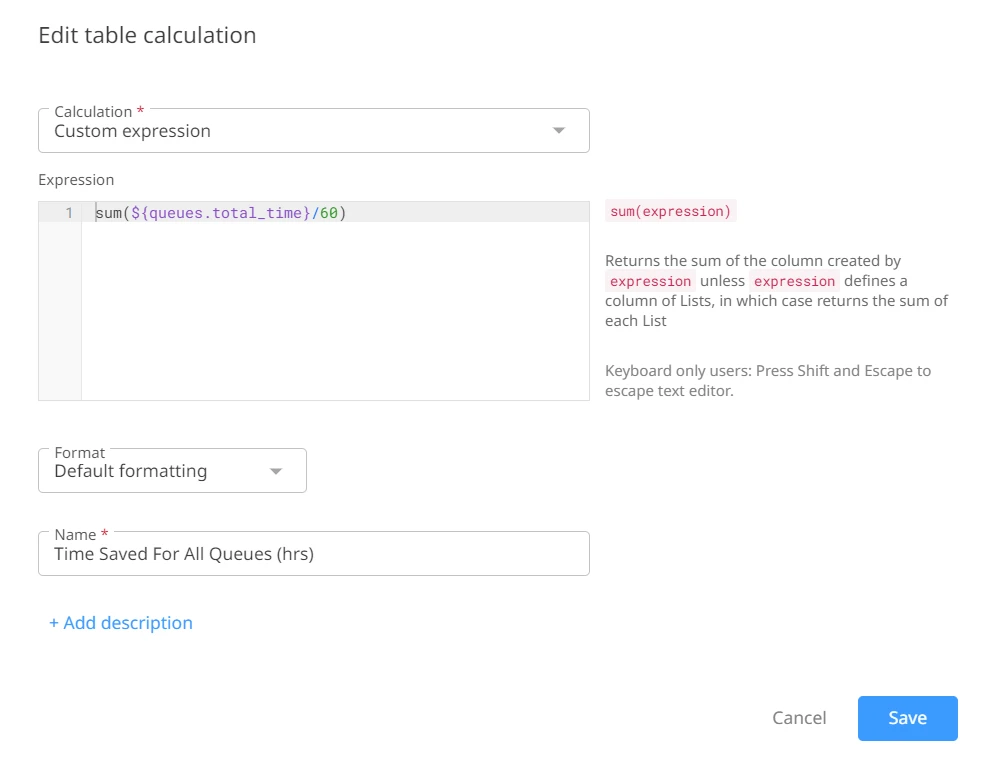This screenshot has height=762, width=996.
Task: Click the queues.total_time field reference
Action: click(x=220, y=213)
